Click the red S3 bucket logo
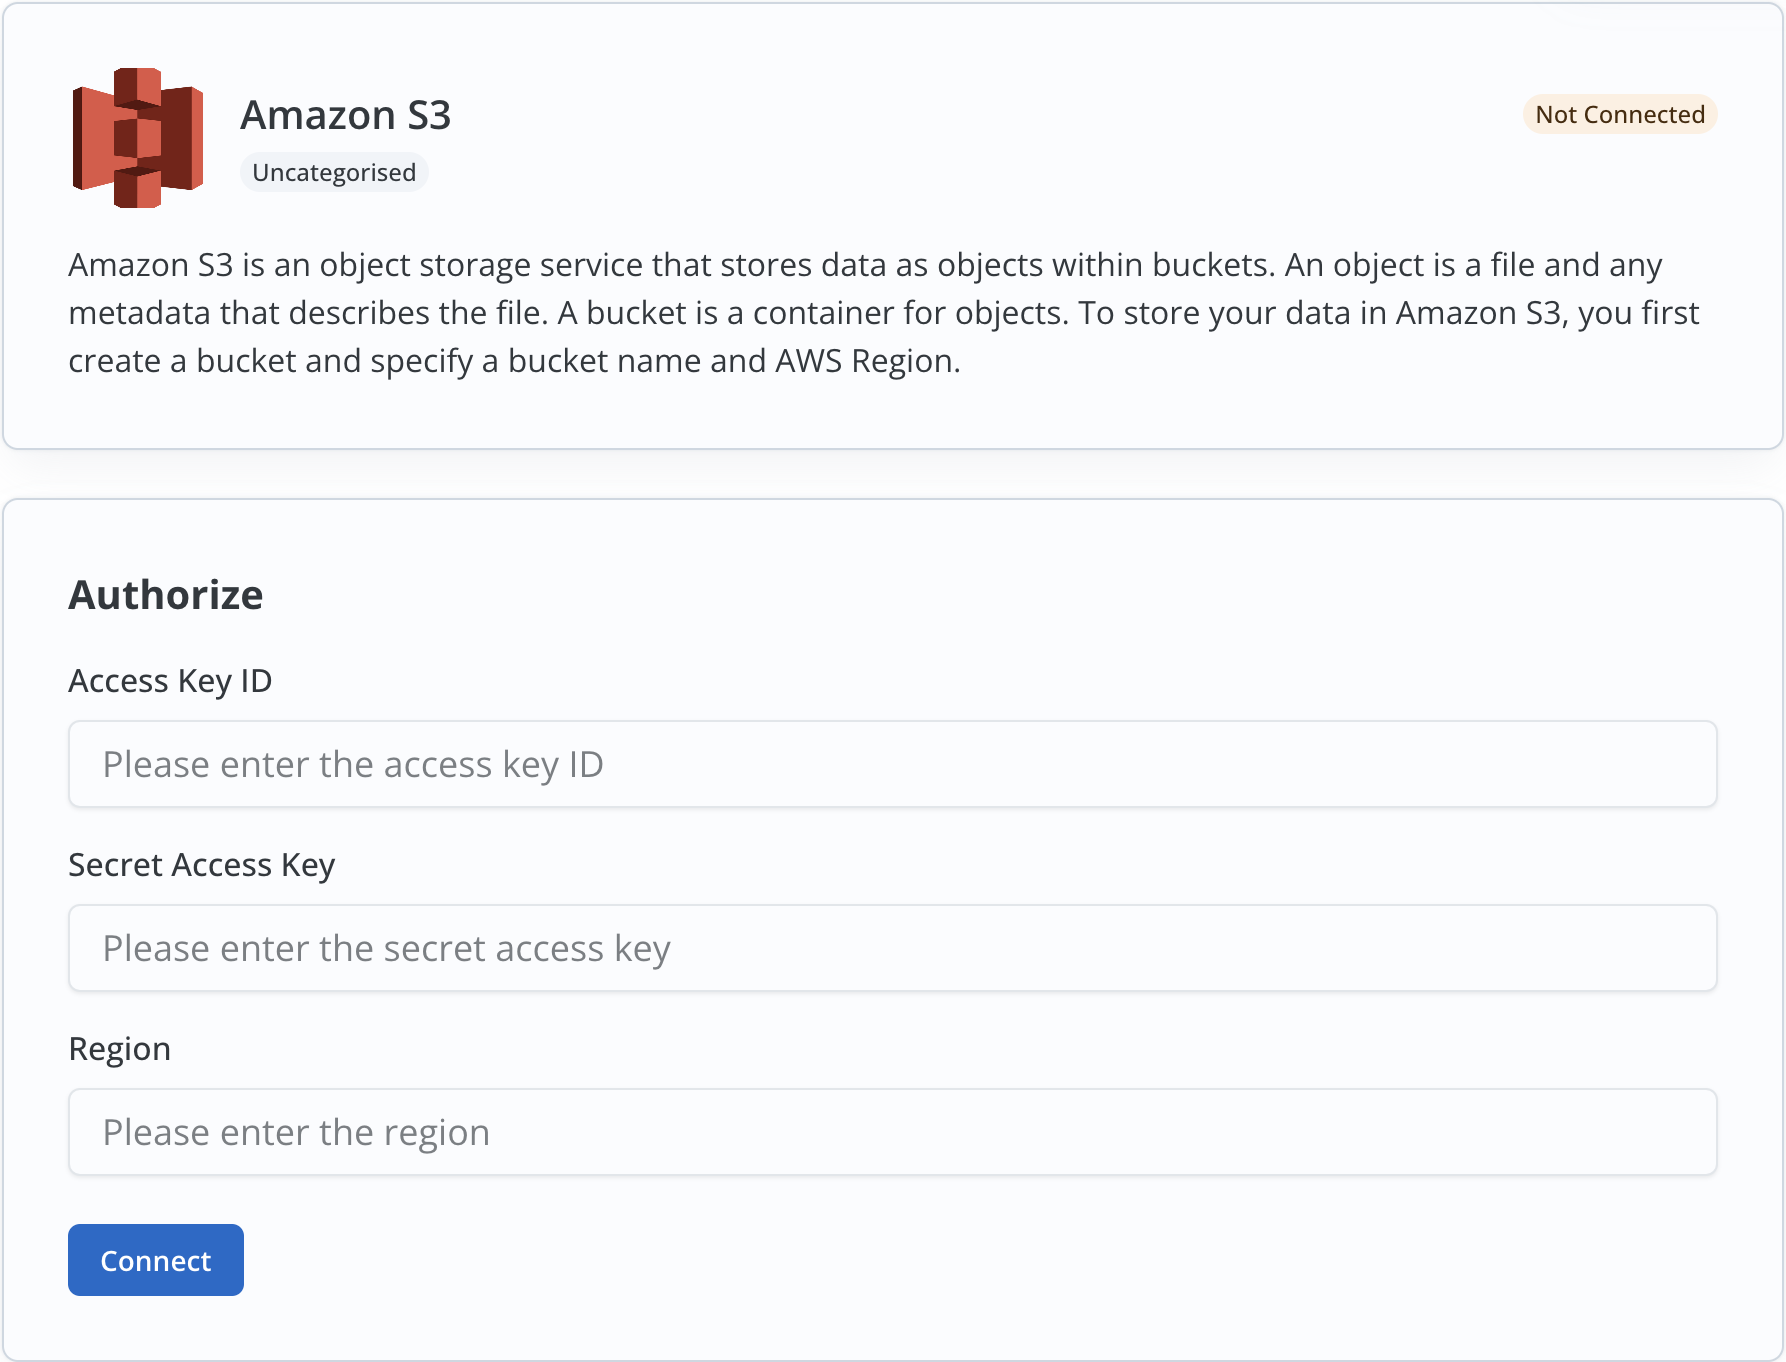This screenshot has height=1362, width=1786. point(138,138)
